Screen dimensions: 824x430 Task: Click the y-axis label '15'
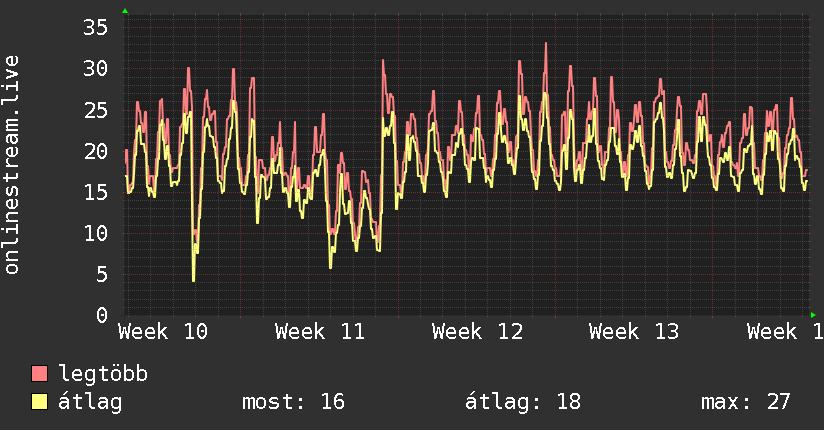tap(96, 192)
